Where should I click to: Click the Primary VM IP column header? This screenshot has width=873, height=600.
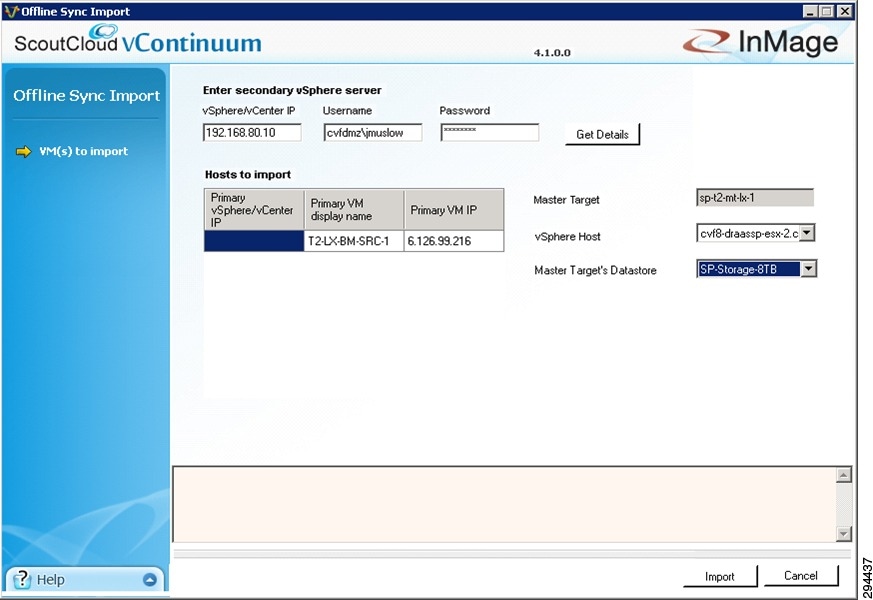[x=454, y=210]
